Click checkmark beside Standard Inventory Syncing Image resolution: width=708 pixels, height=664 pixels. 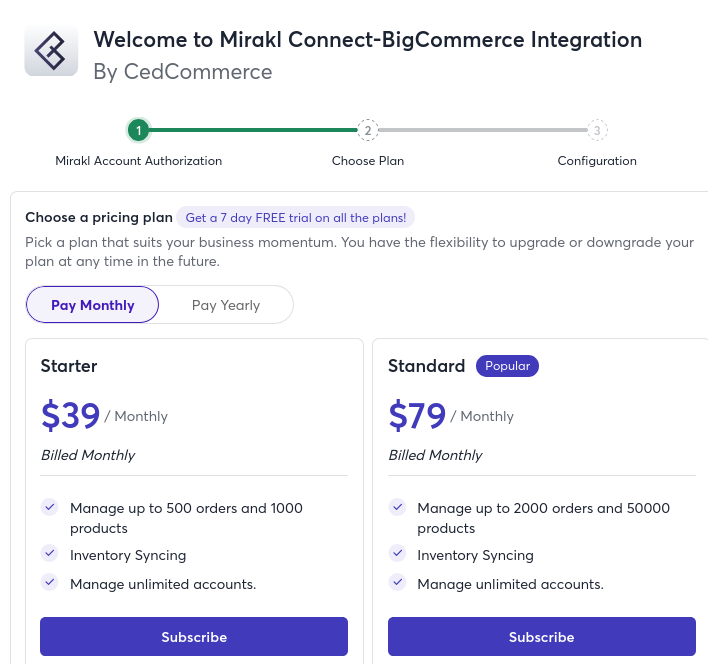tap(397, 553)
